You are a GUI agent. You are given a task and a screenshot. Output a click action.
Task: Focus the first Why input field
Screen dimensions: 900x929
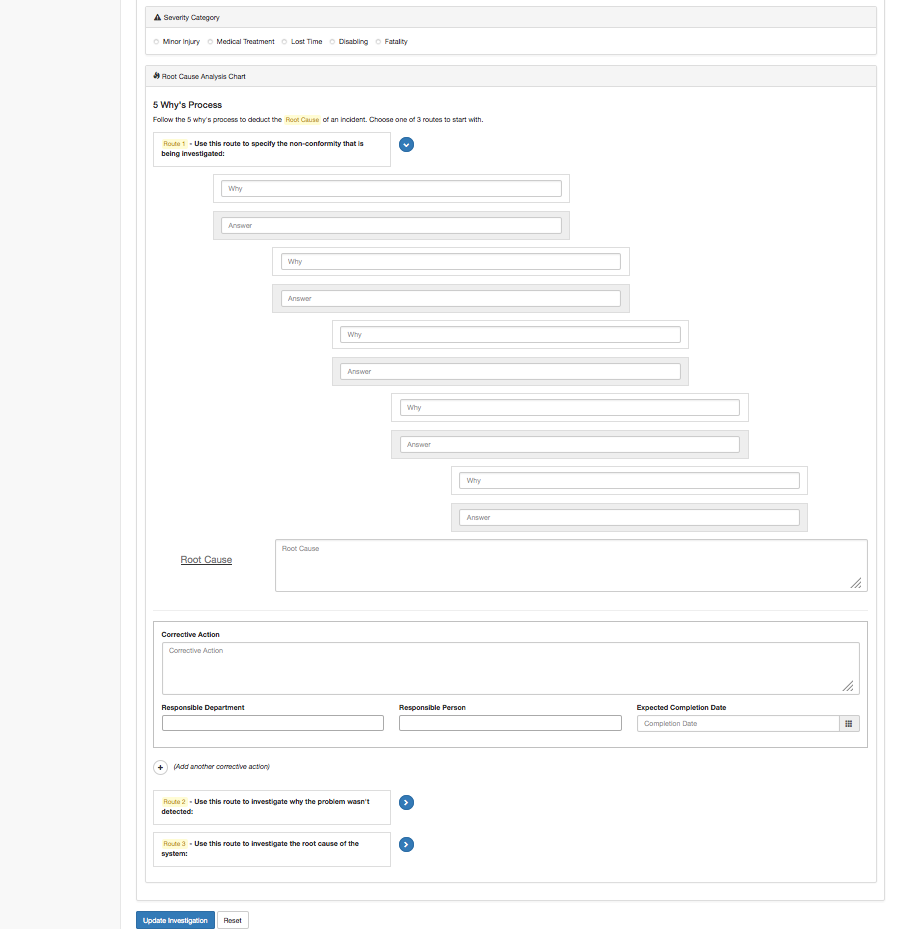[391, 189]
